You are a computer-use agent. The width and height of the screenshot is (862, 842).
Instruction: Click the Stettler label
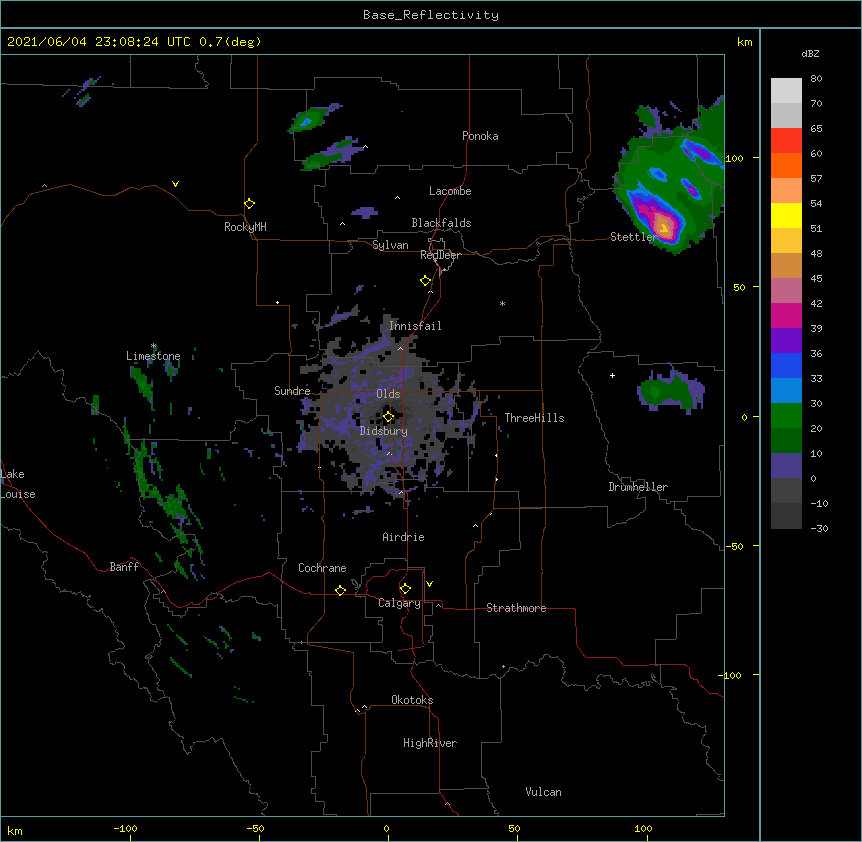[x=633, y=237]
